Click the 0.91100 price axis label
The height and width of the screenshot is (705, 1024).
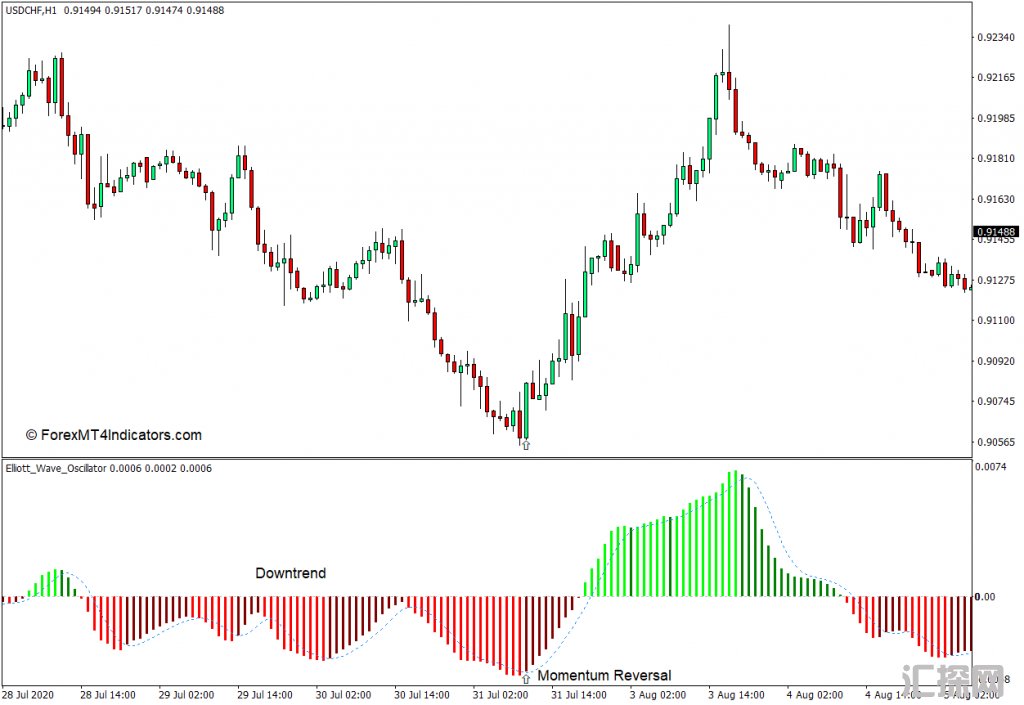pyautogui.click(x=996, y=321)
